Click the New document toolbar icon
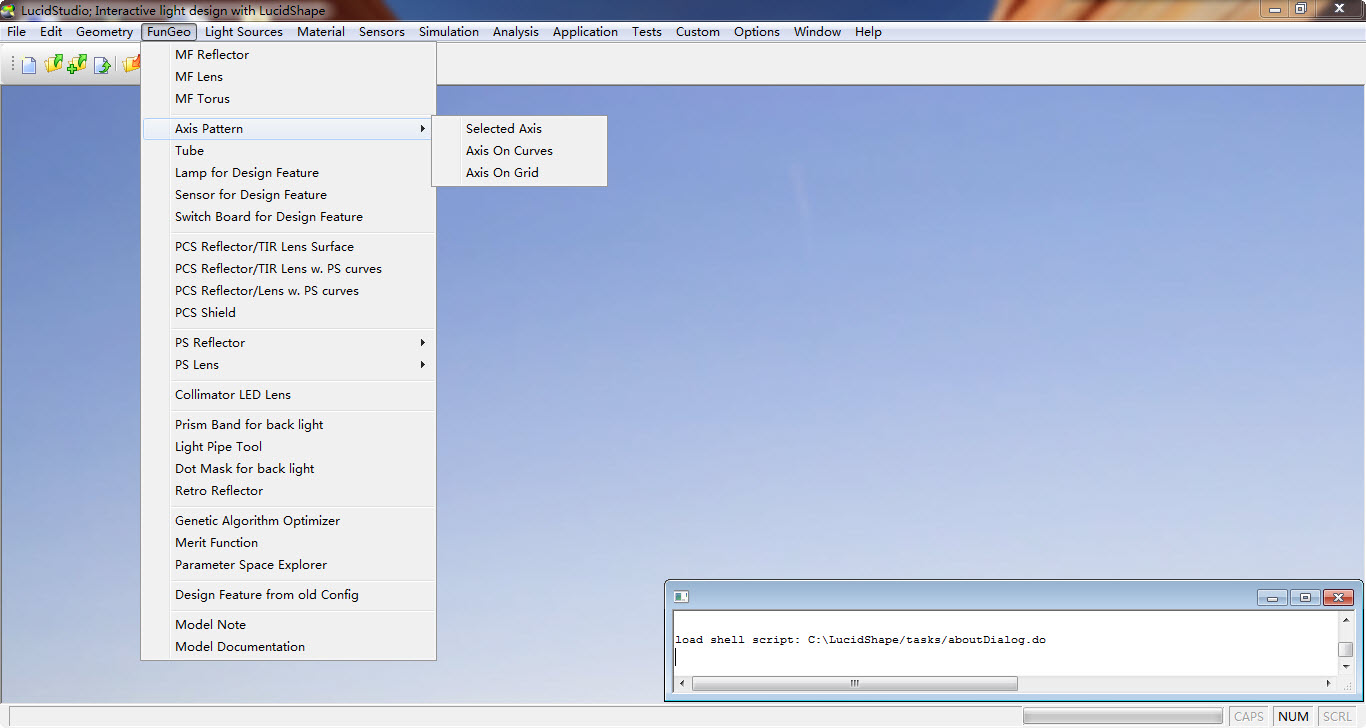This screenshot has width=1366, height=728. 29,66
